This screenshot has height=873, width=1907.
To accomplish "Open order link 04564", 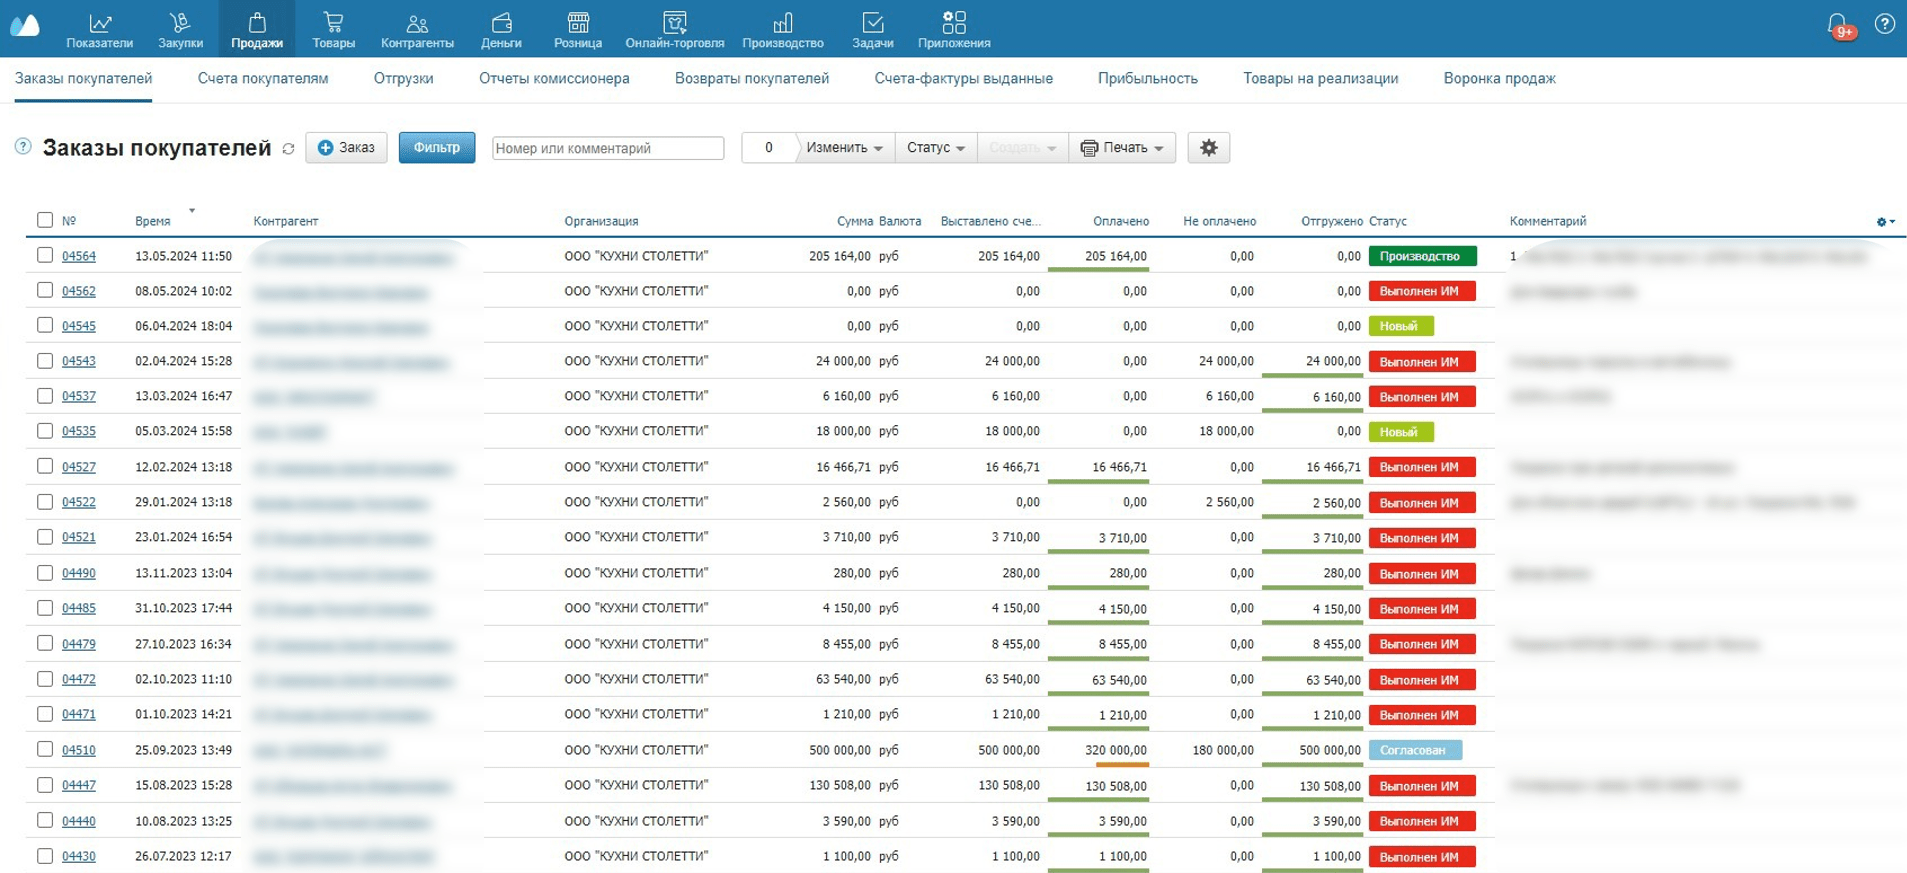I will (79, 256).
